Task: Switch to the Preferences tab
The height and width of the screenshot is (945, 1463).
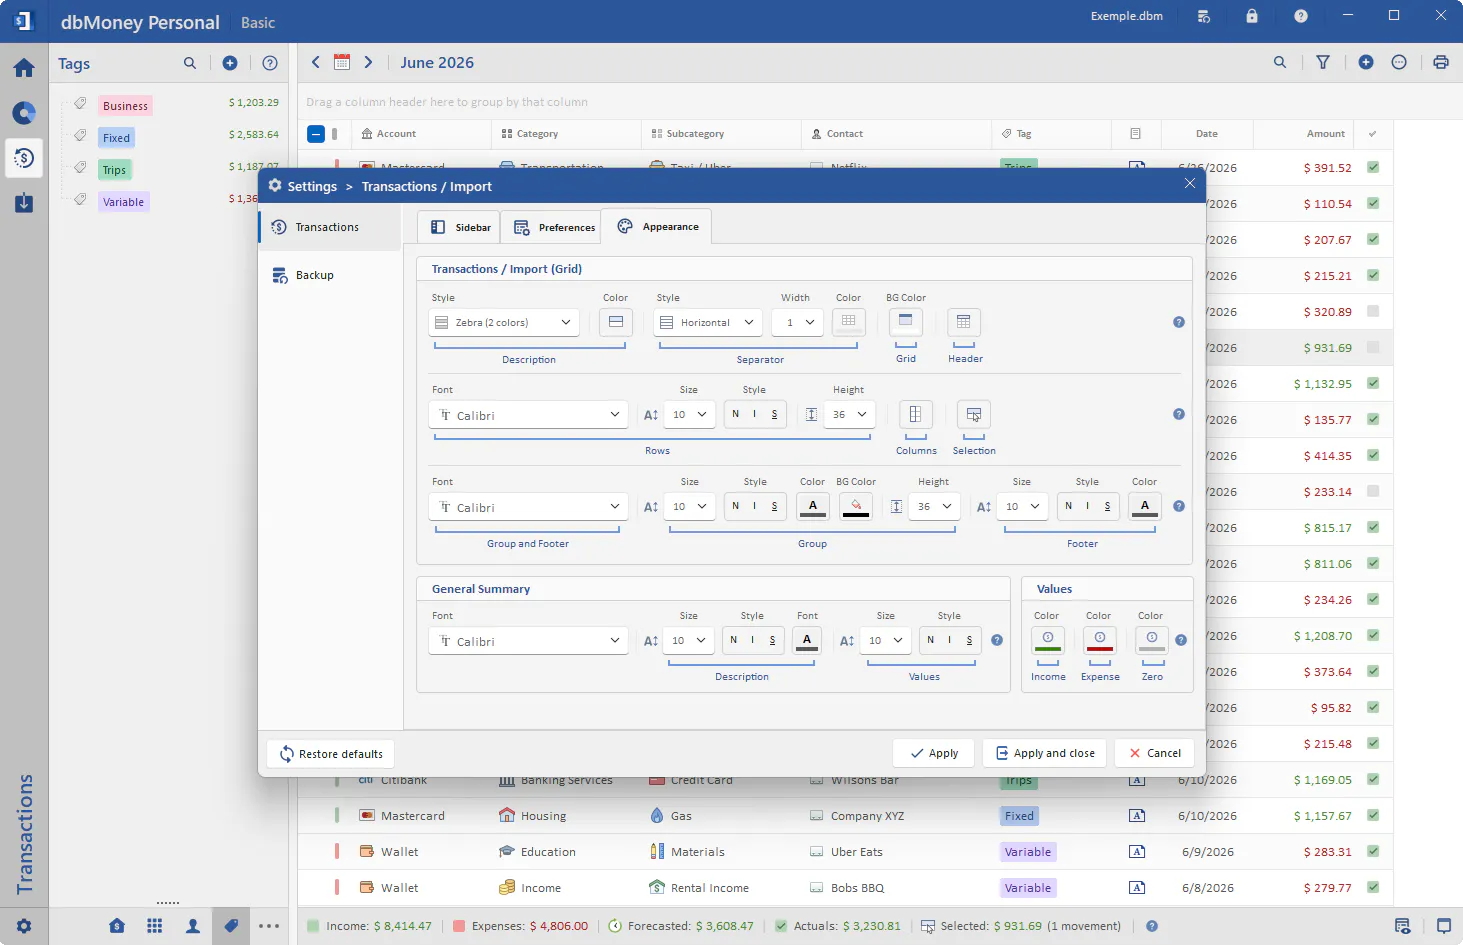Action: pos(554,227)
